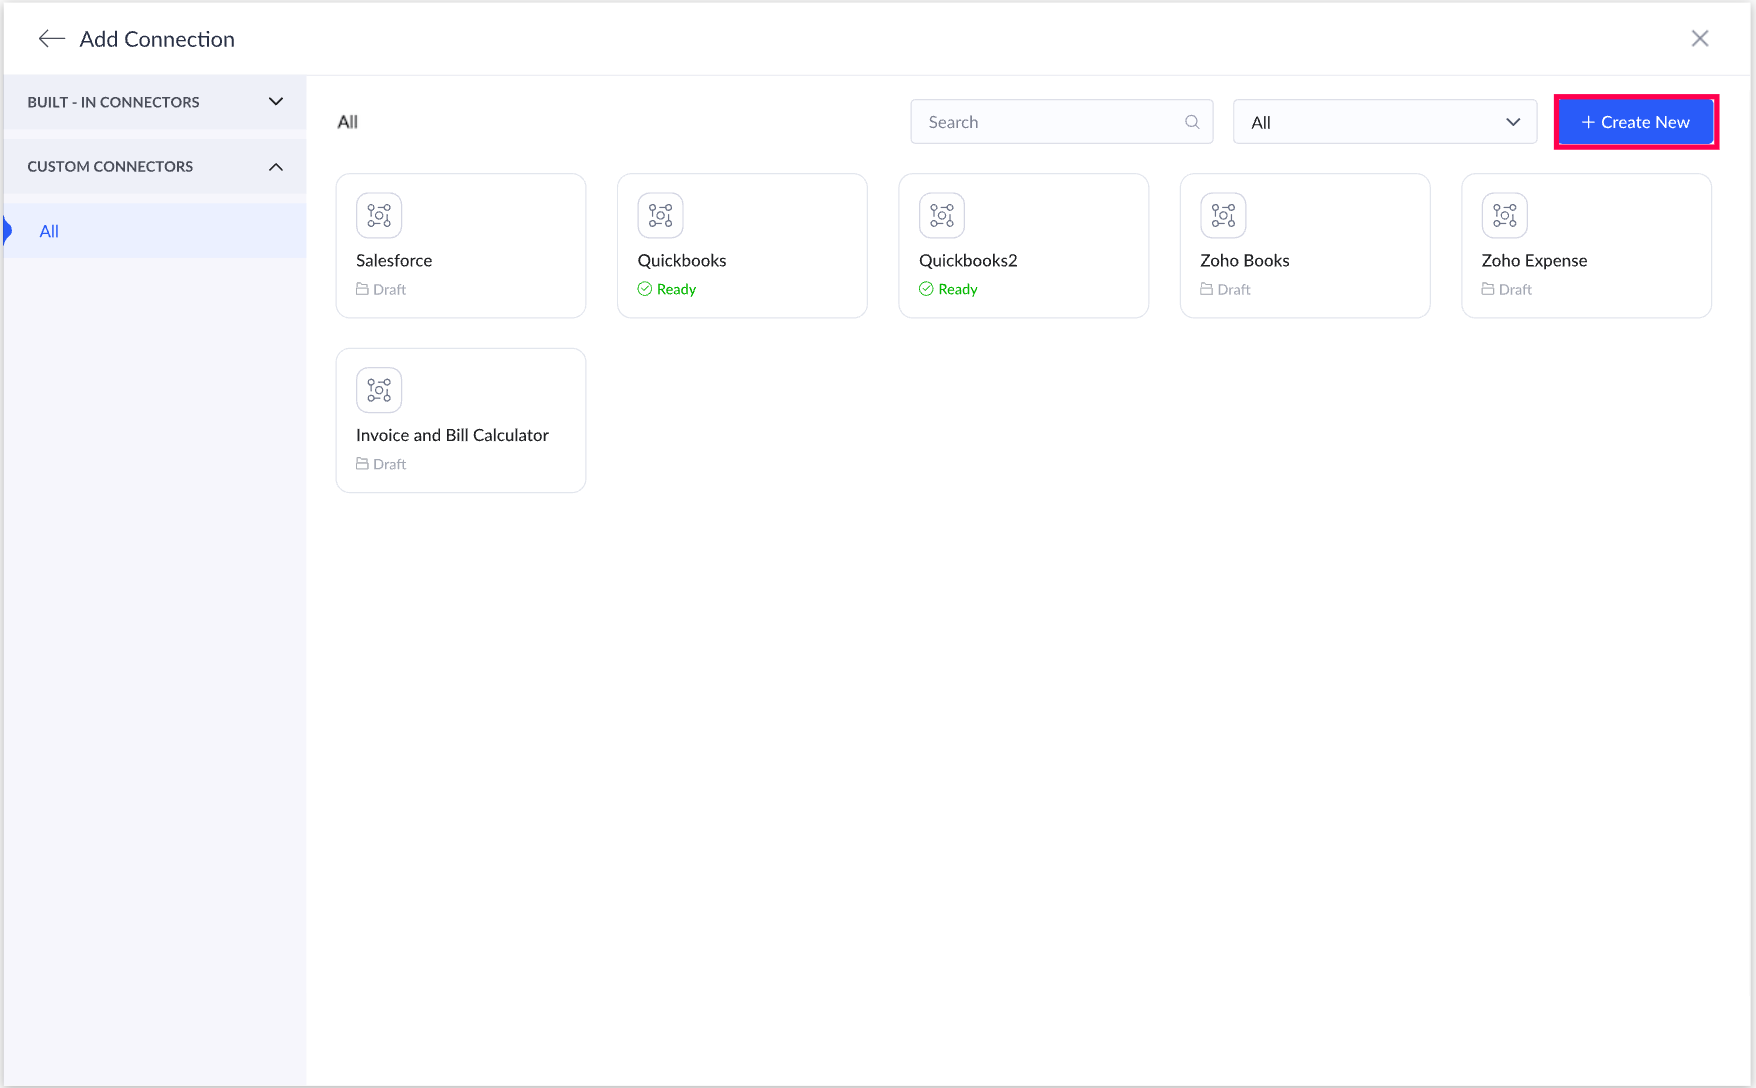This screenshot has width=1756, height=1088.
Task: Close the Add Connection dialog
Action: tap(1700, 39)
